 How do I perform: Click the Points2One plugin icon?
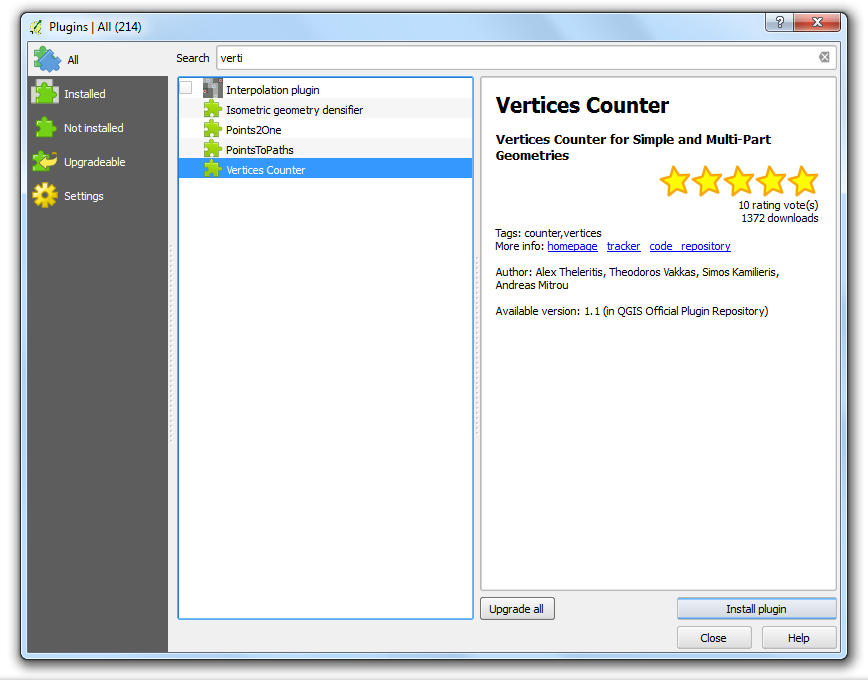point(213,129)
